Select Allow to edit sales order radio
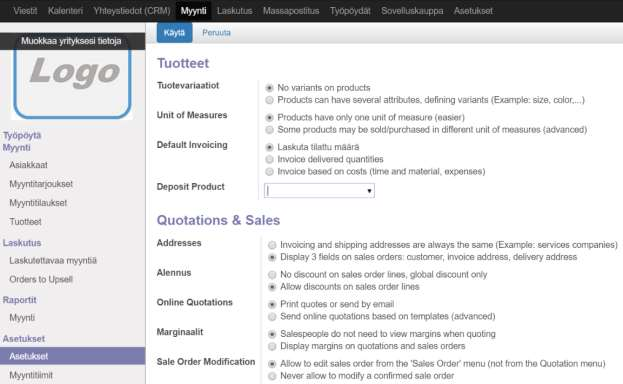Image resolution: width=623 pixels, height=384 pixels. (x=272, y=364)
